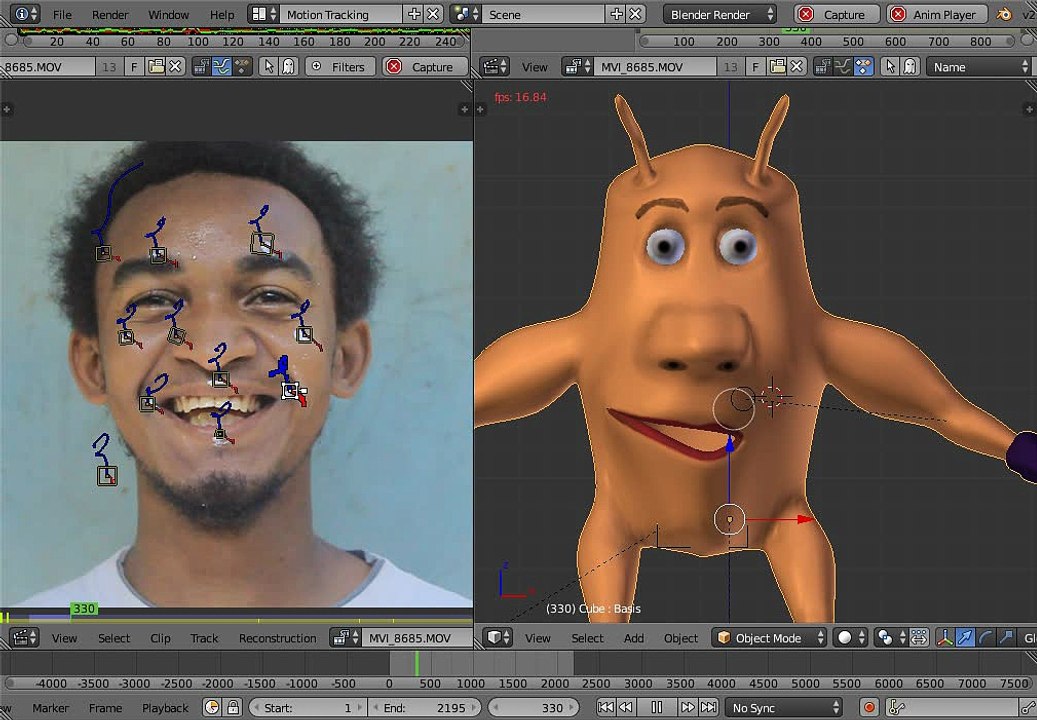
Task: Switch left editor to Graph view mode
Action: click(222, 67)
